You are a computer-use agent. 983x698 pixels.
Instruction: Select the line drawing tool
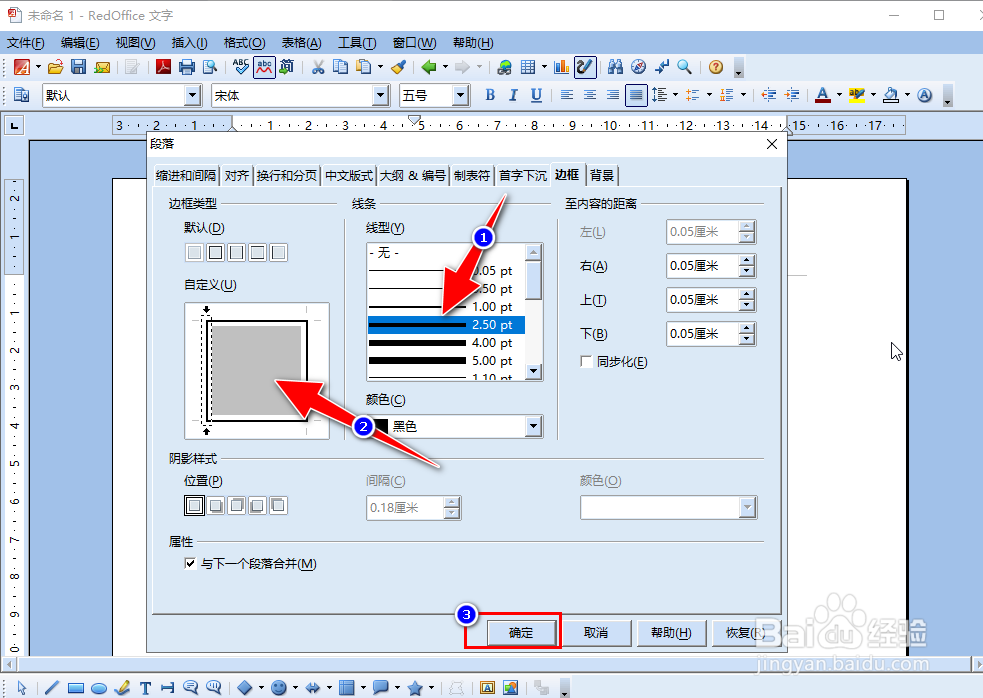[52, 688]
